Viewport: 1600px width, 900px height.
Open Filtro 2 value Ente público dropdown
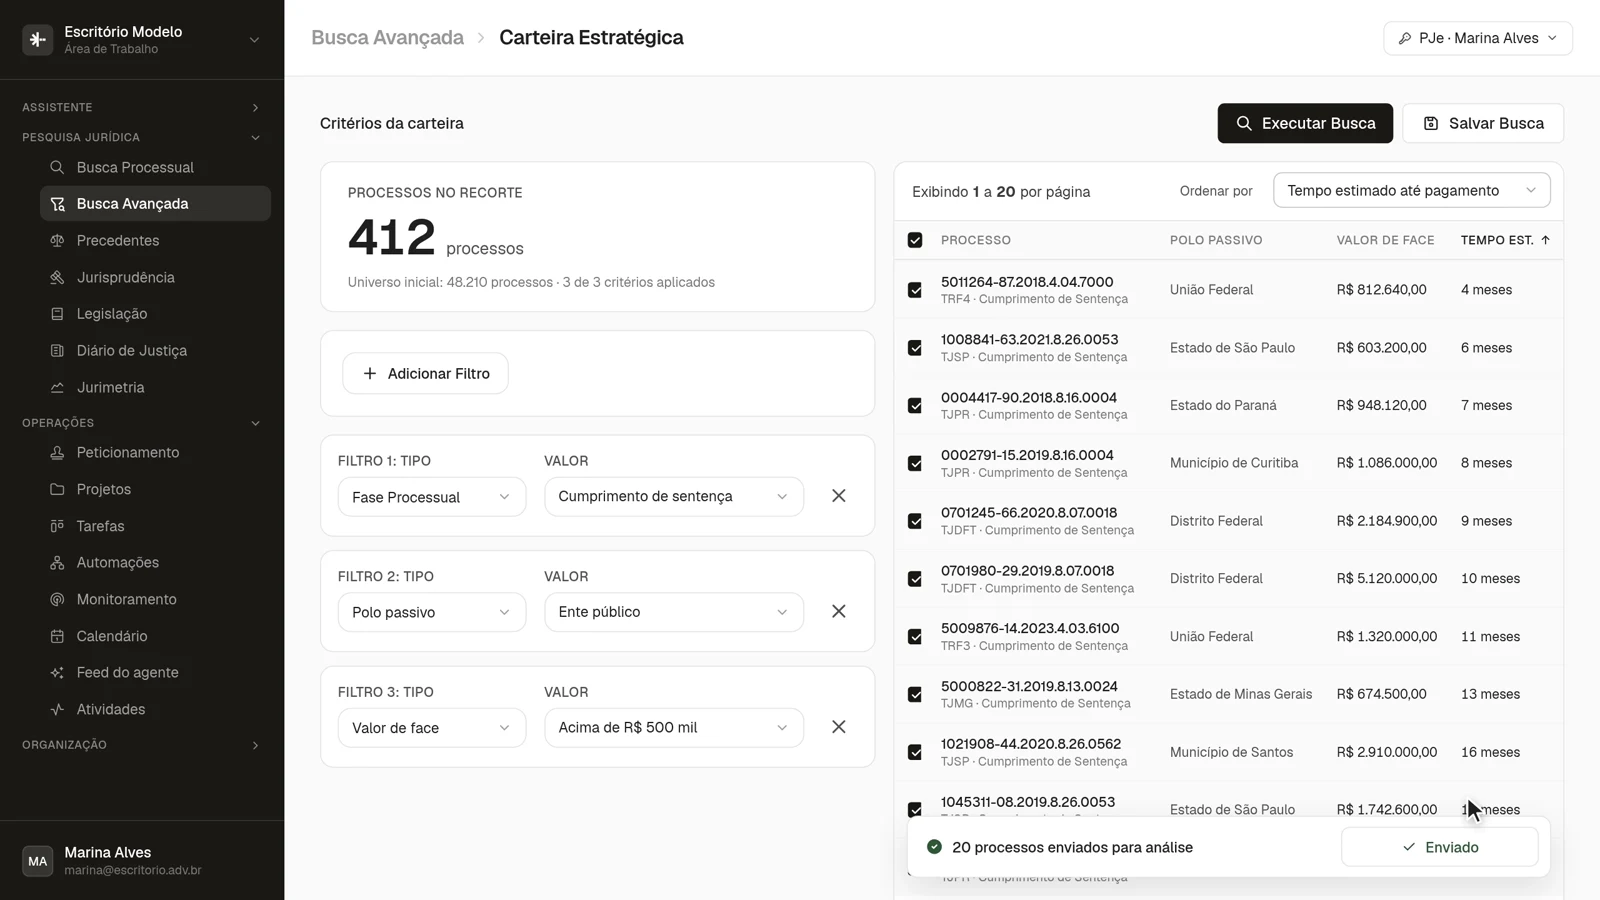tap(673, 612)
